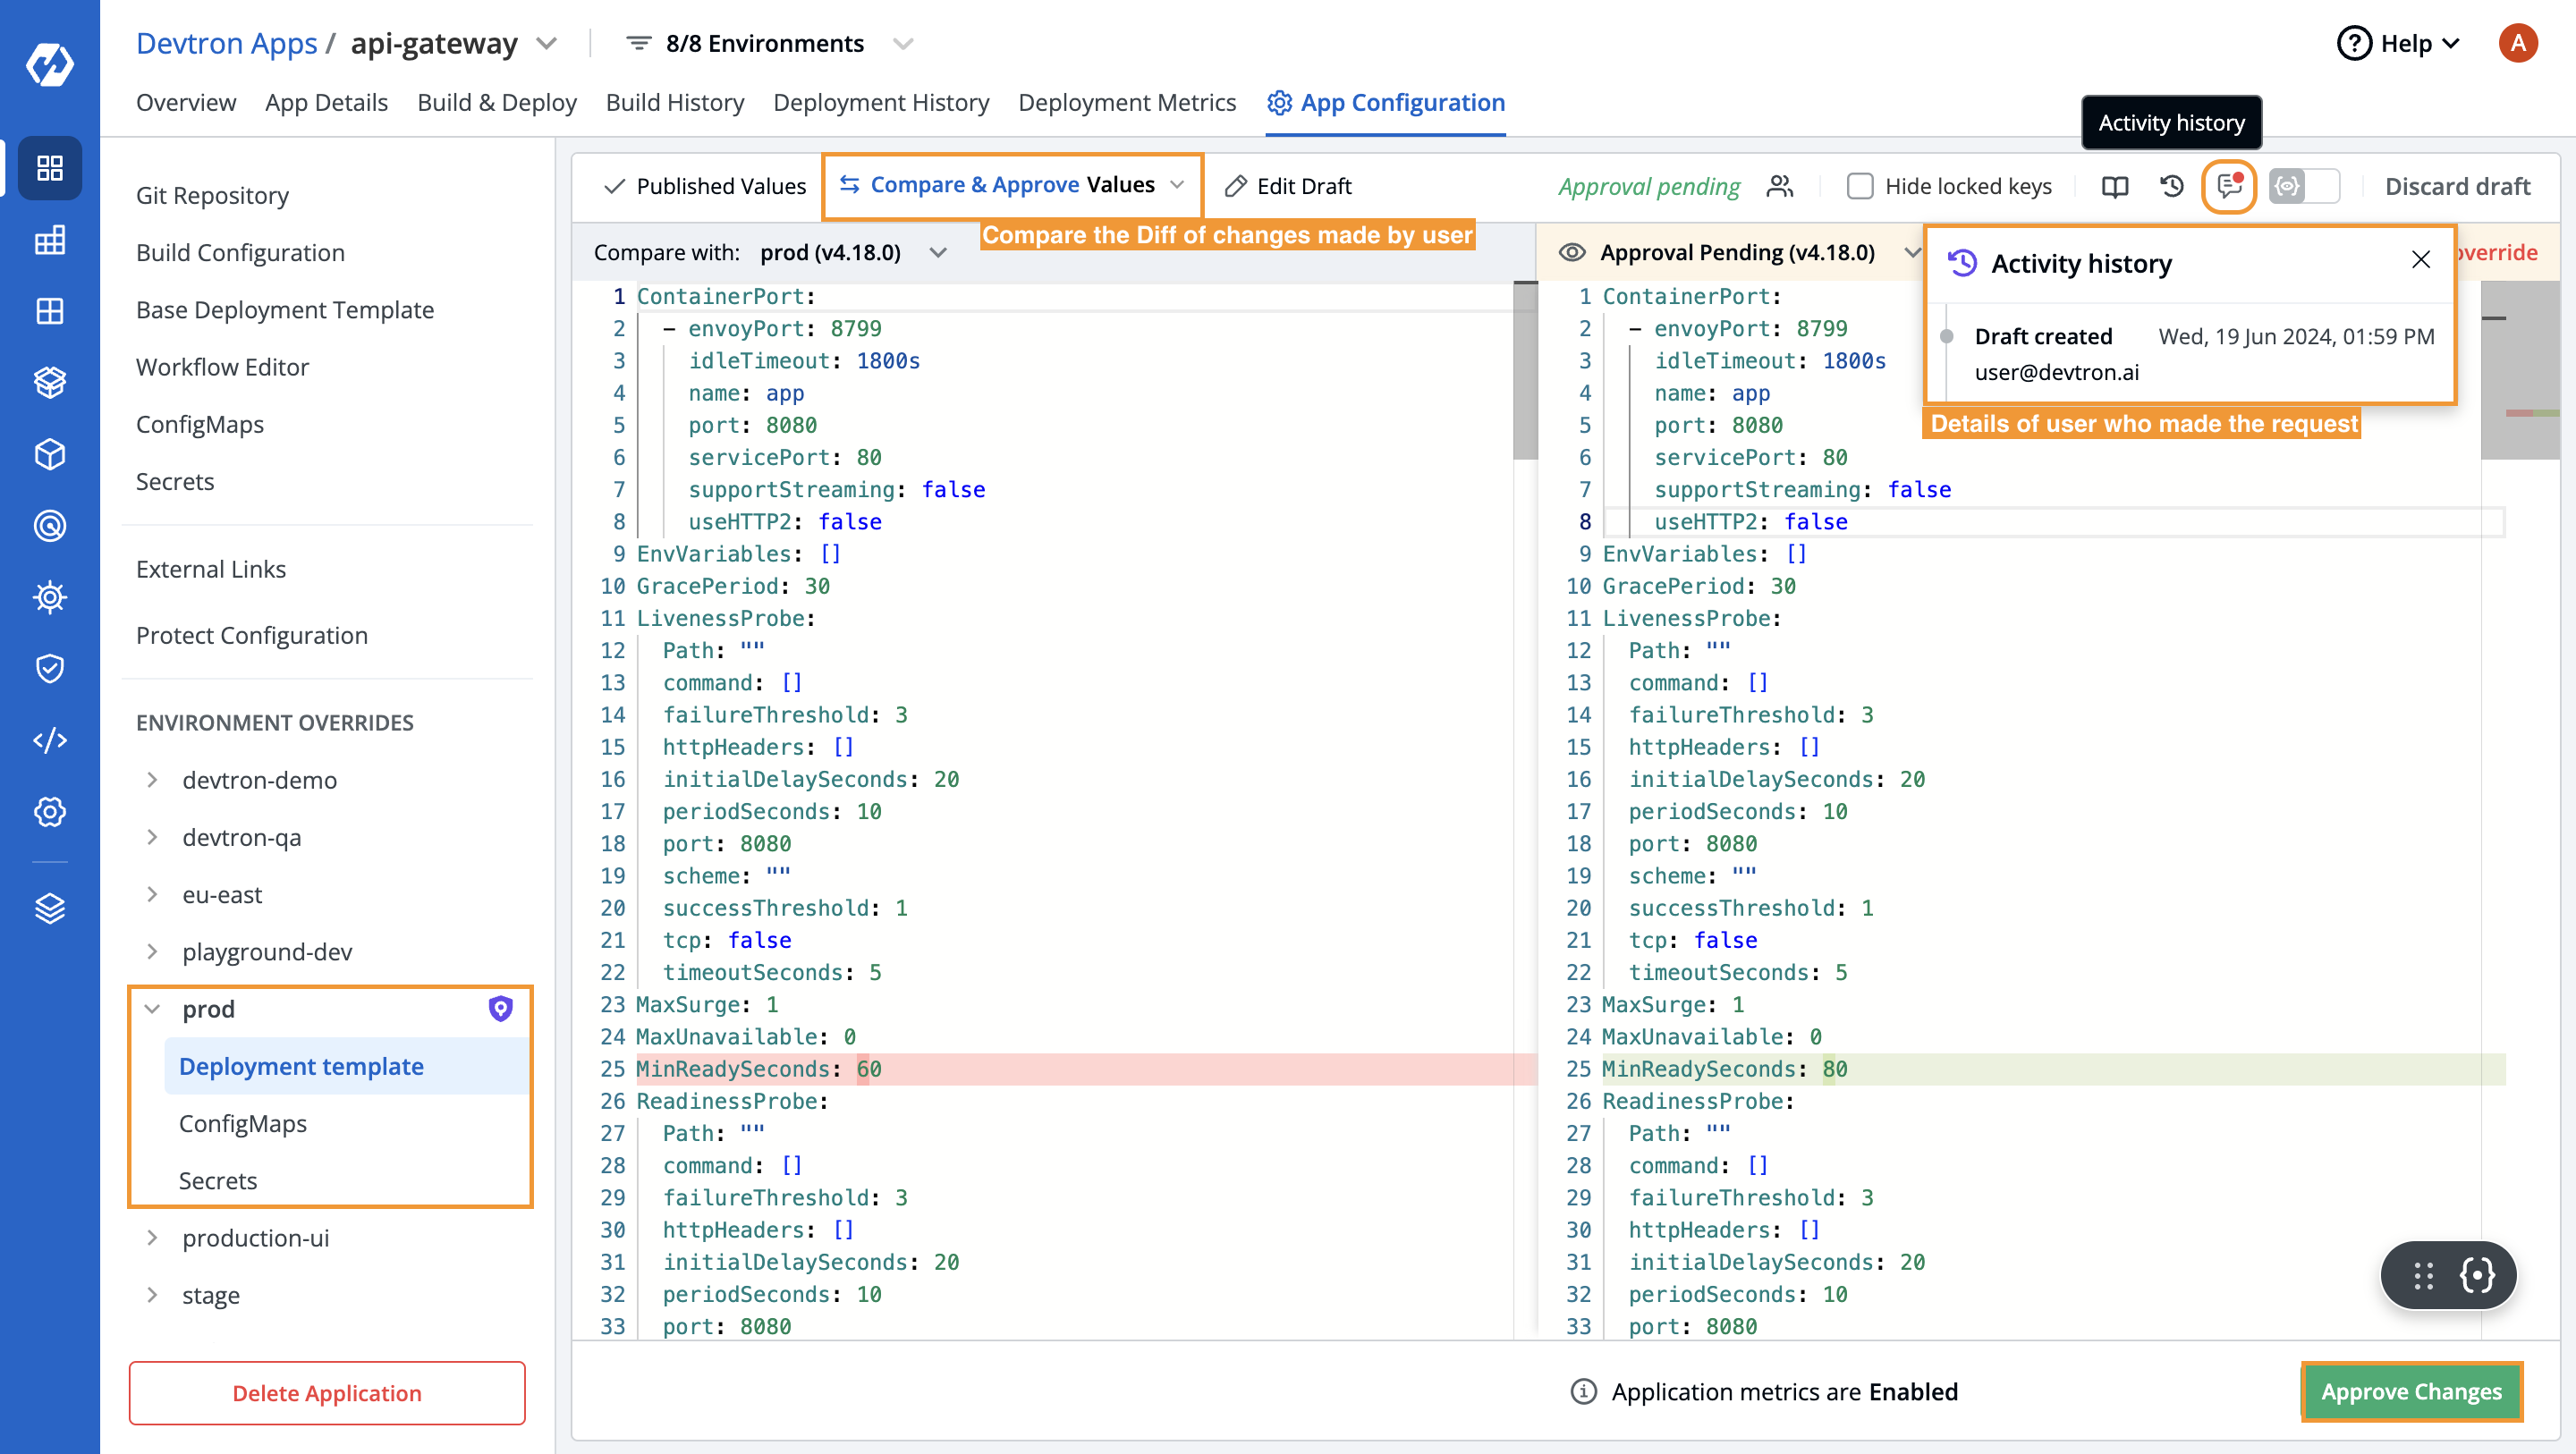2576x1454 pixels.
Task: Open Devtron Apps breadcrumb link
Action: (x=226, y=43)
